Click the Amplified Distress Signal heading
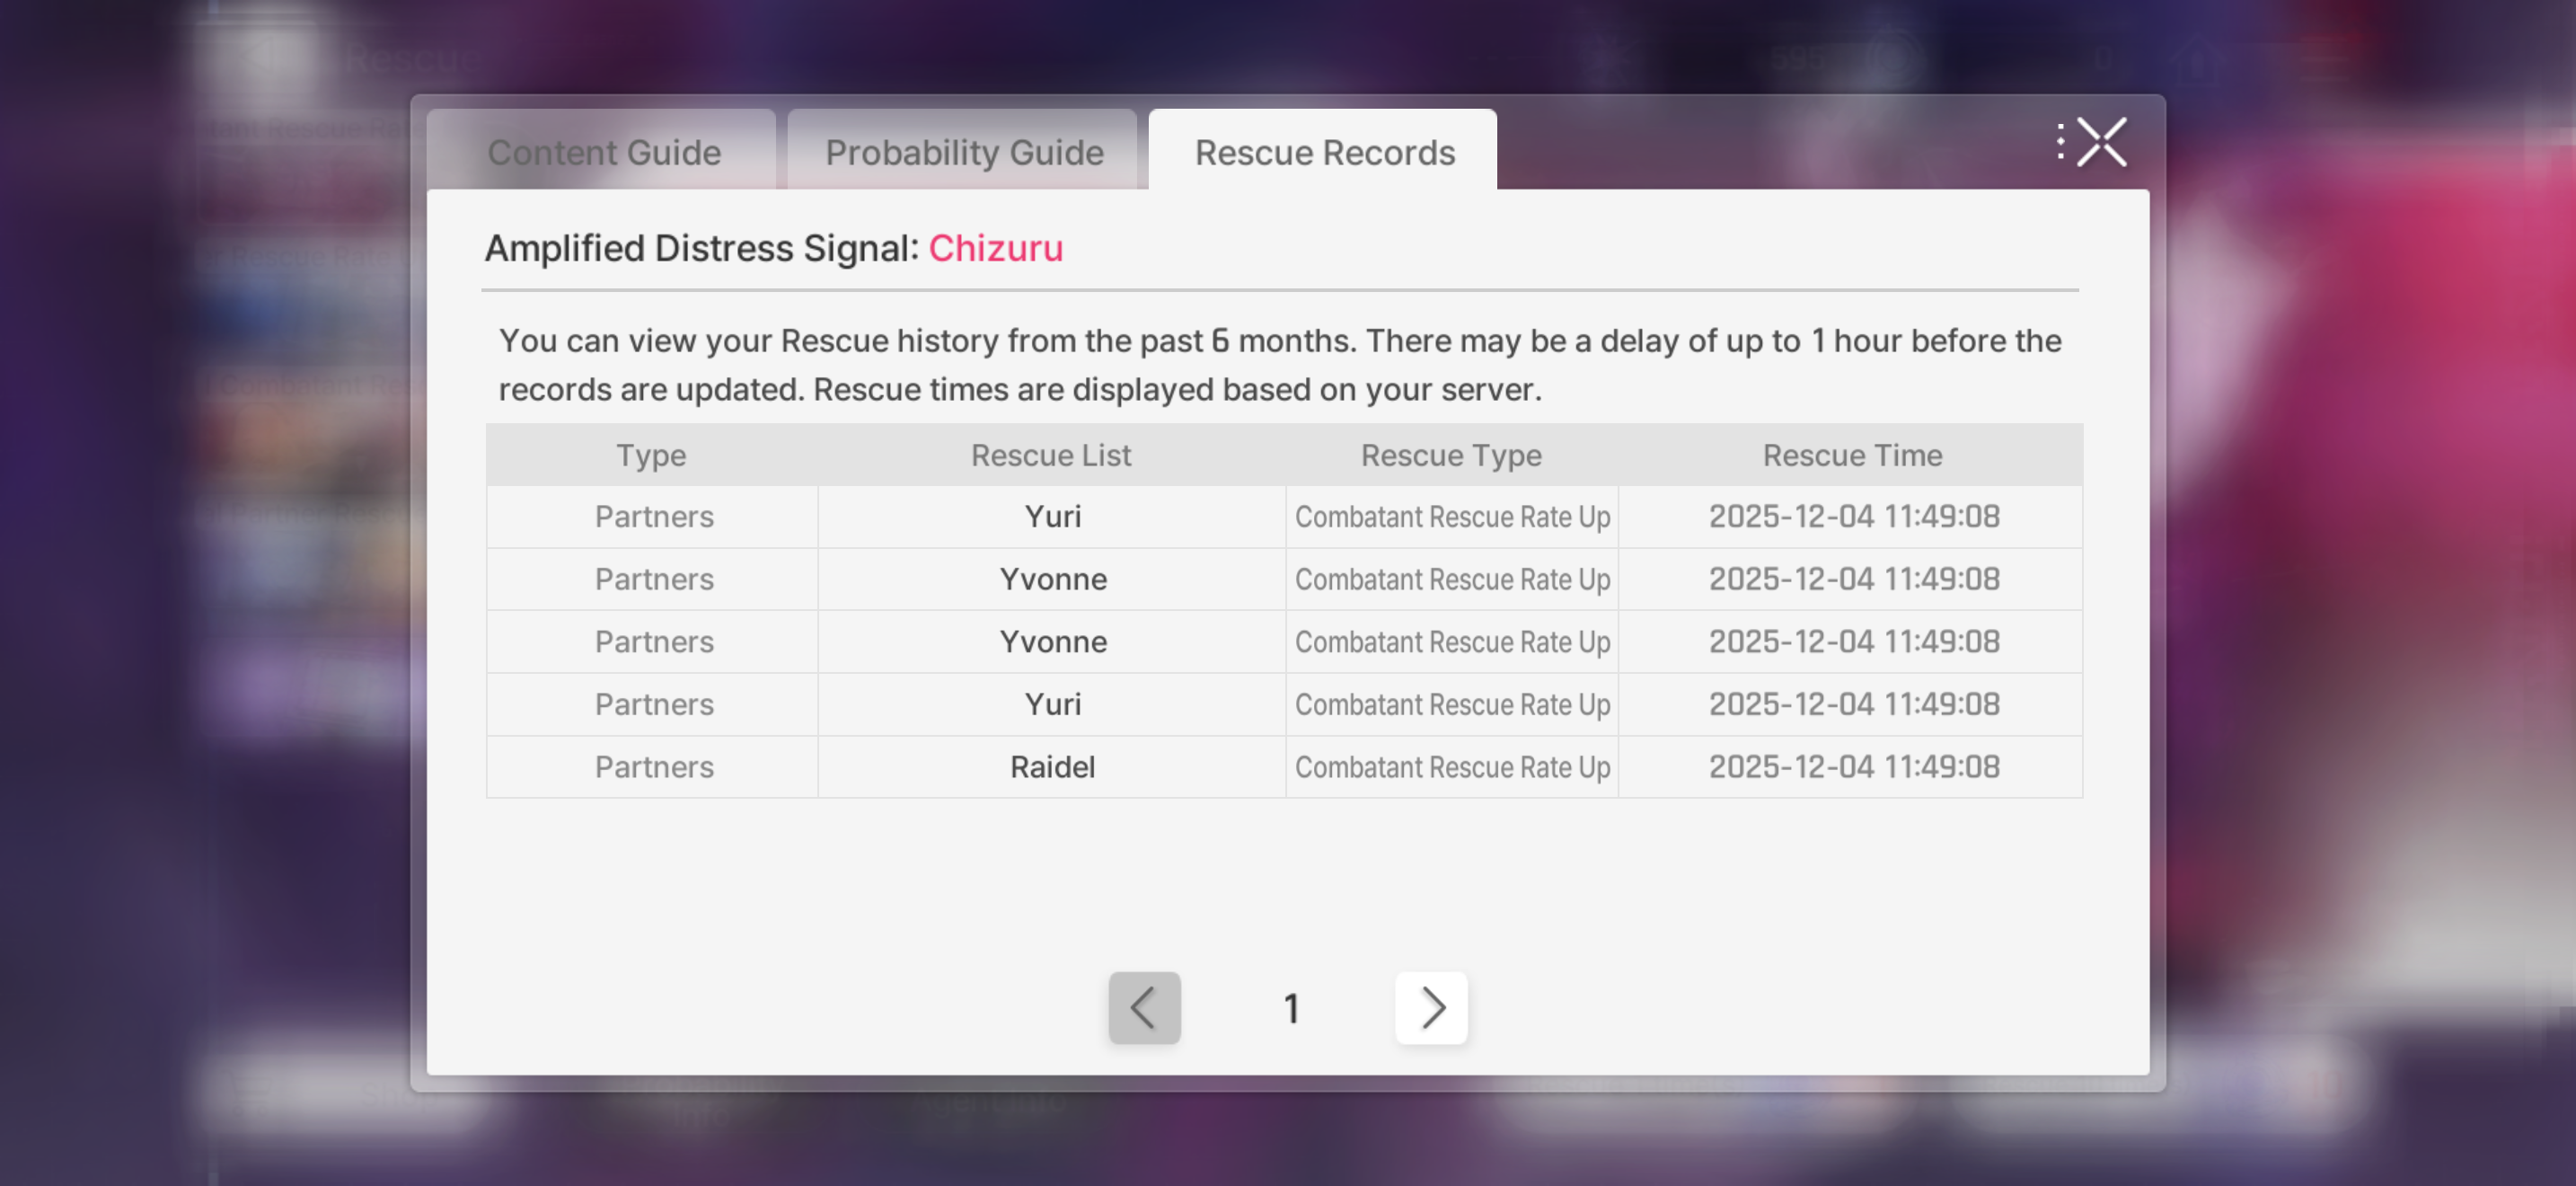 (701, 248)
